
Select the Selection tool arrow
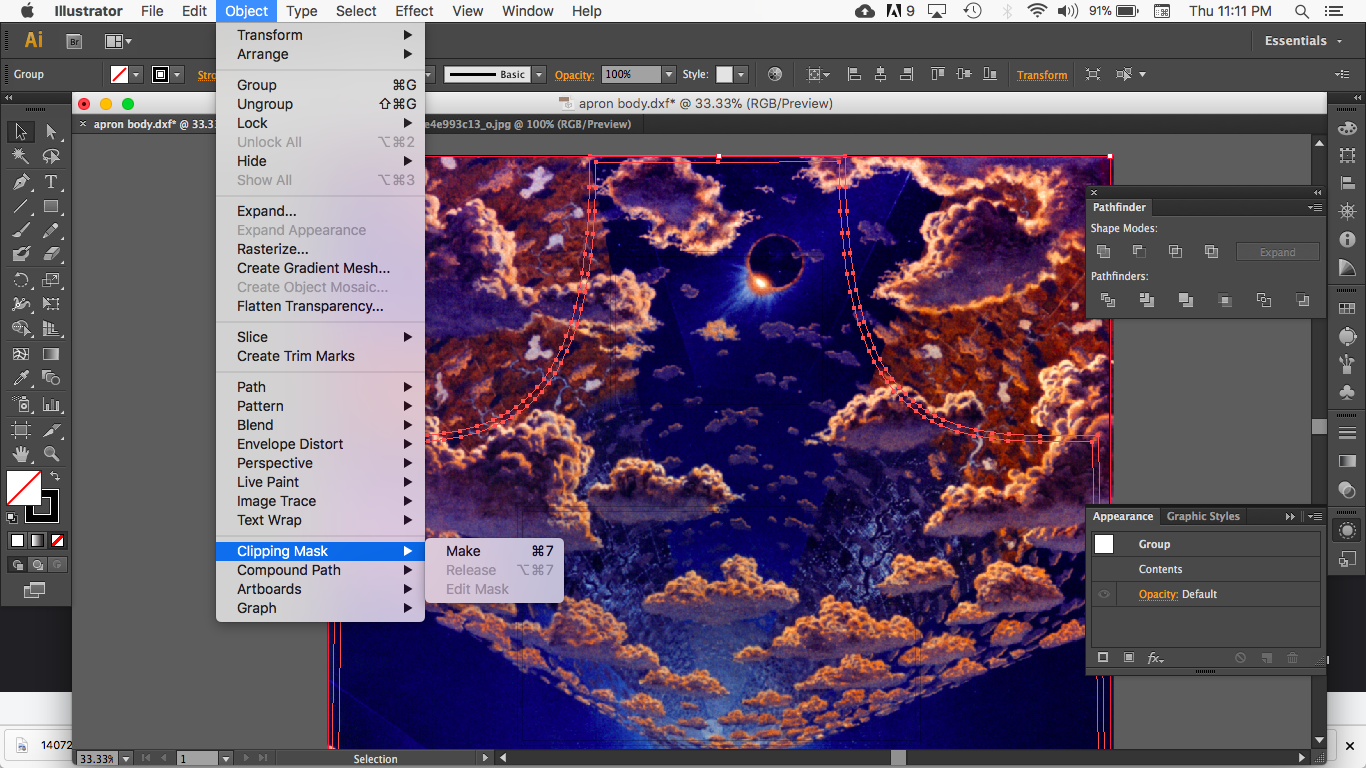click(x=20, y=132)
